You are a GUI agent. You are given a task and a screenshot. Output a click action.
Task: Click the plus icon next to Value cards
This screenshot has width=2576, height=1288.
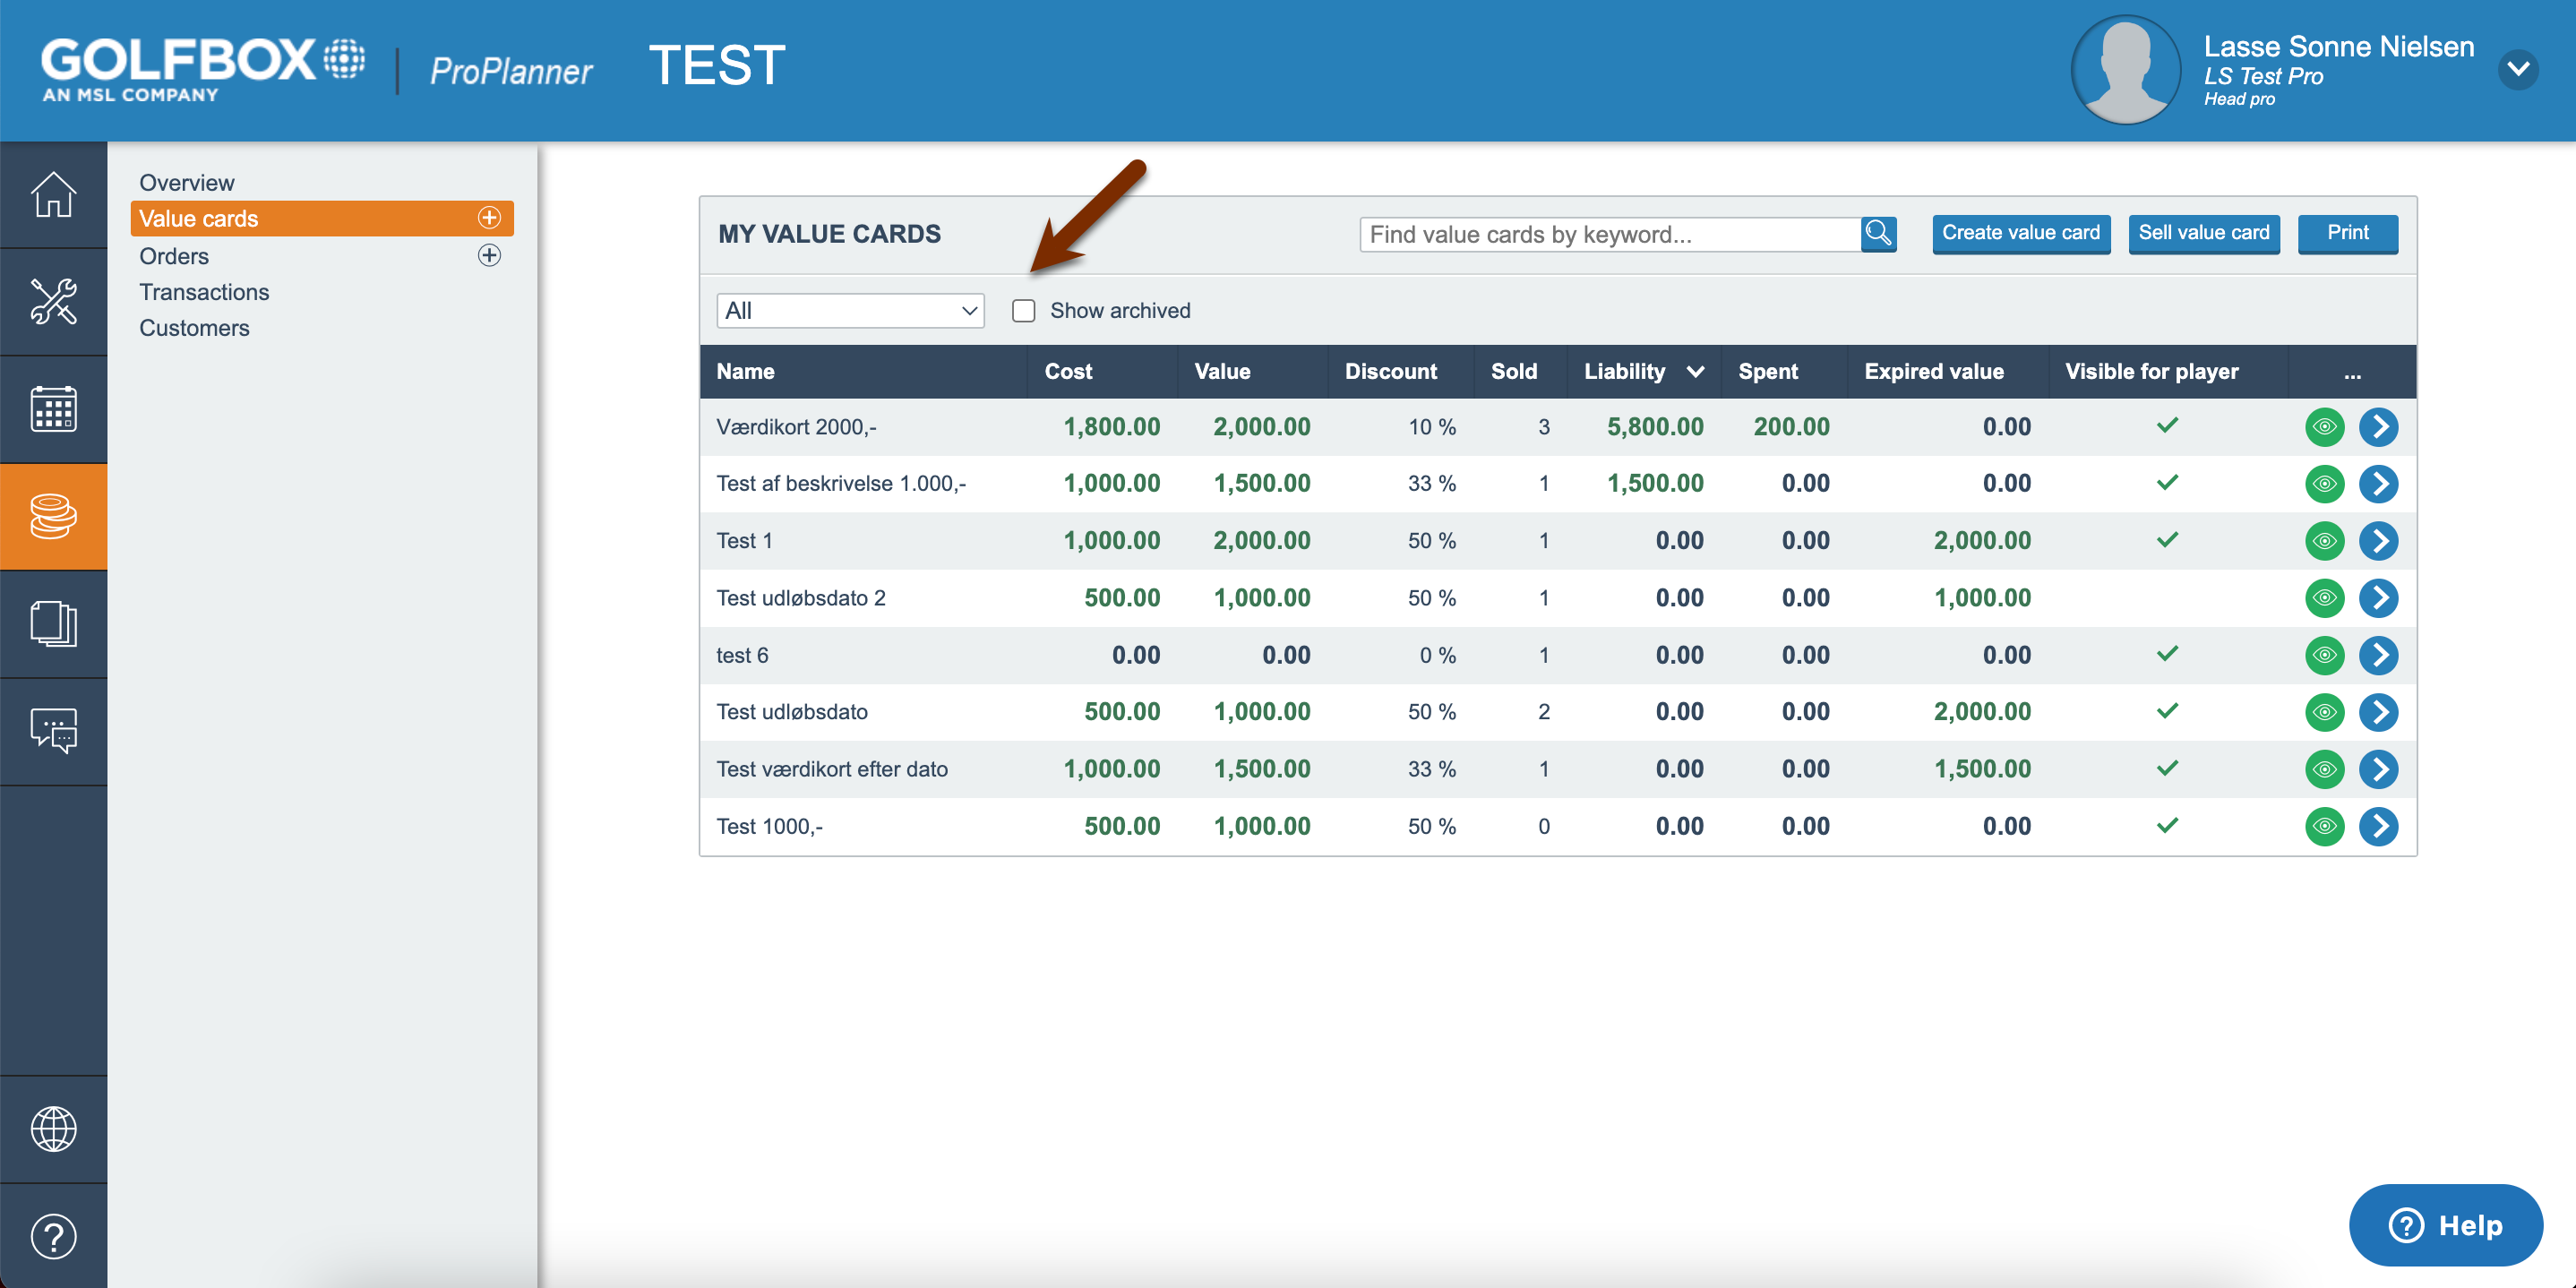tap(489, 218)
